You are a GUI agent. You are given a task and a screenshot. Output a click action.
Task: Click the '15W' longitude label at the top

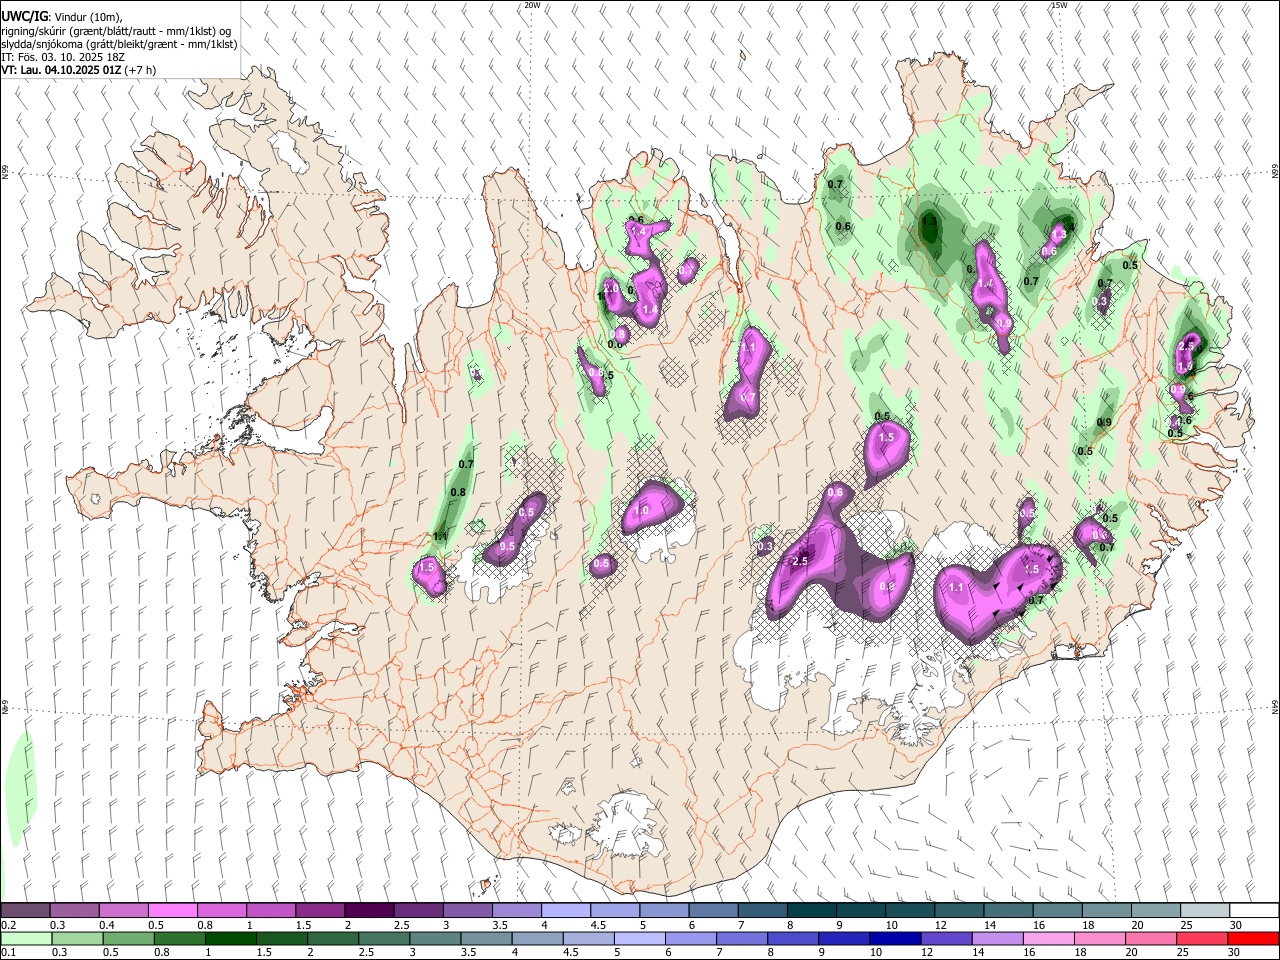[x=1059, y=5]
